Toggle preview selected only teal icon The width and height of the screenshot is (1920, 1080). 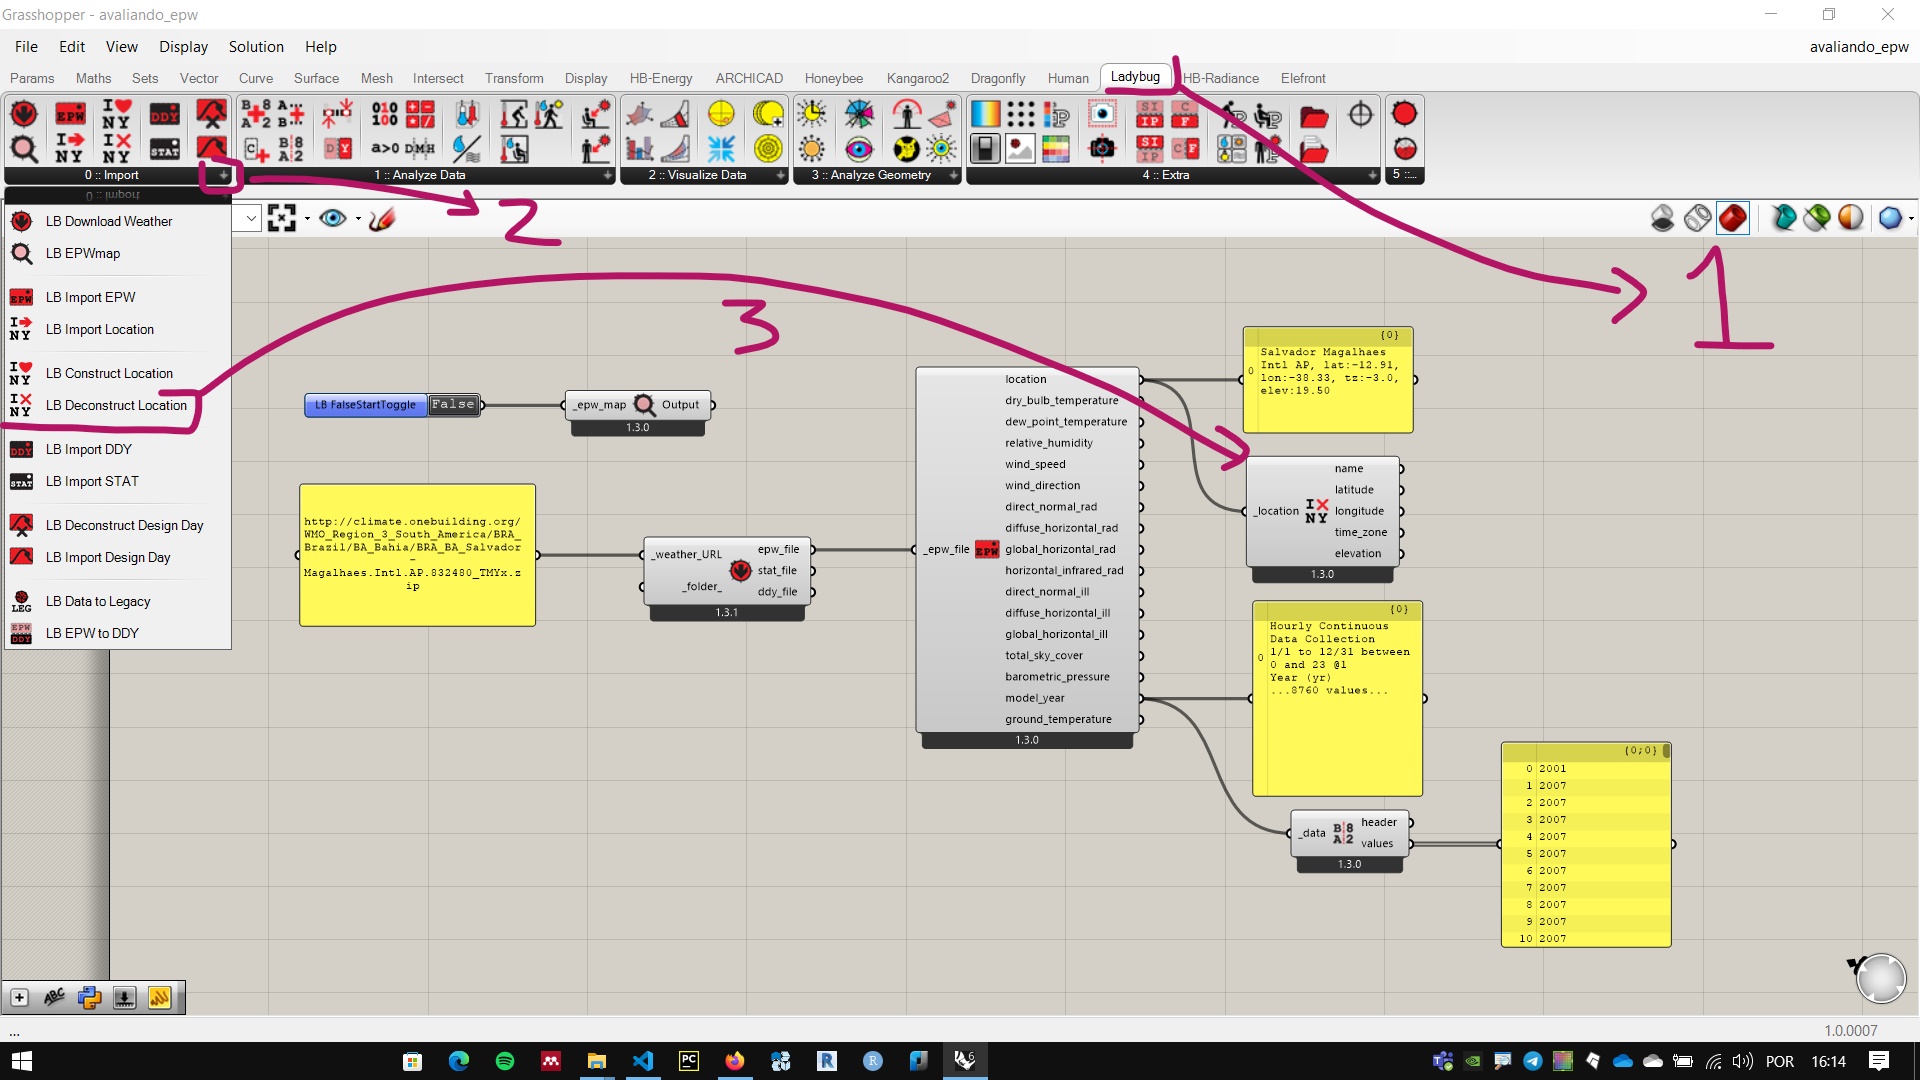[x=1783, y=218]
